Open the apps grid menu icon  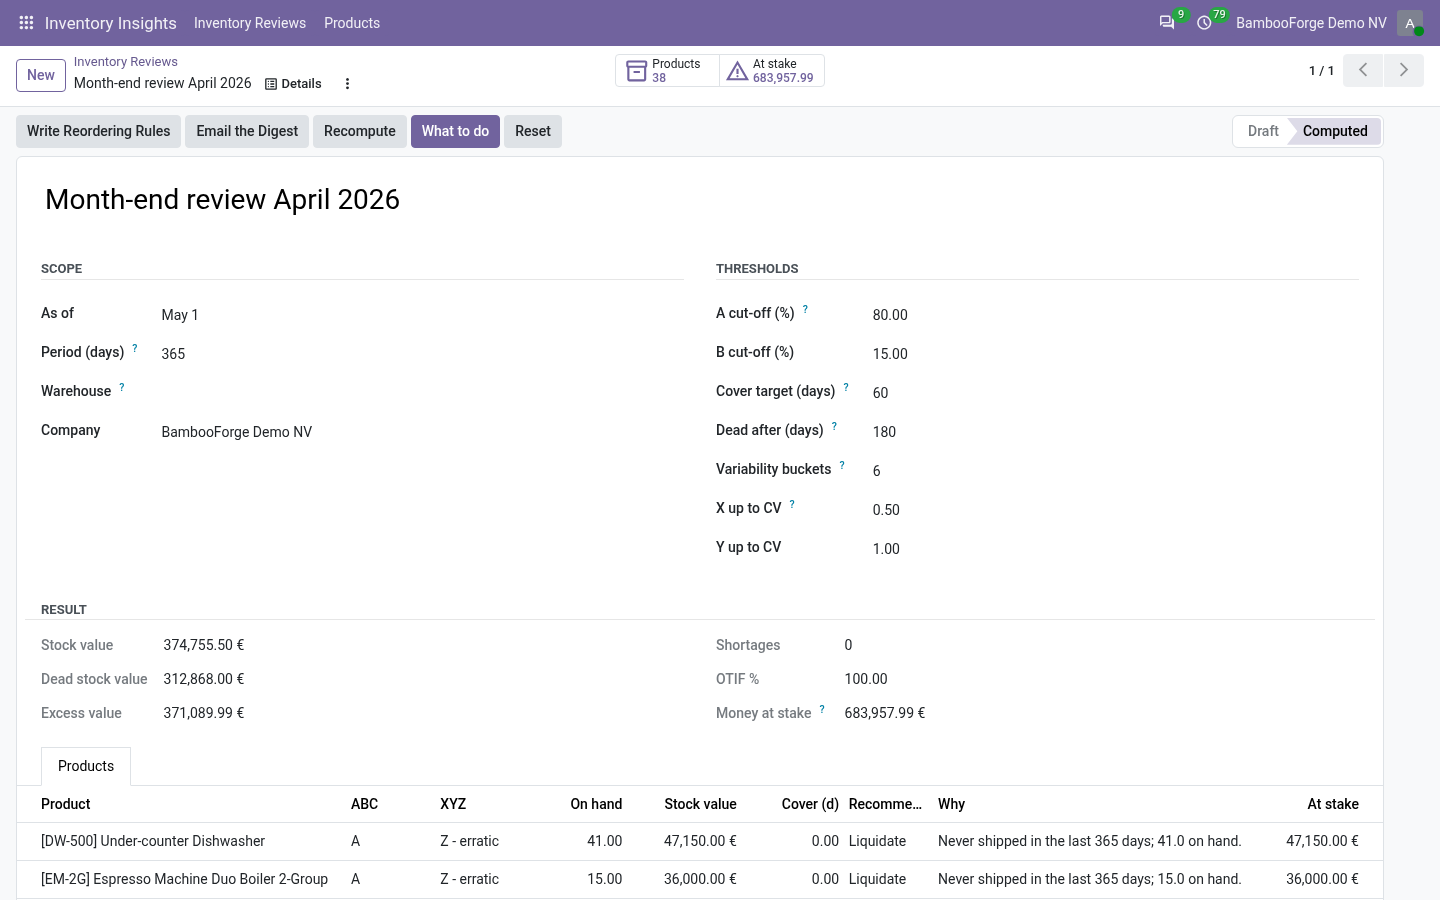[27, 23]
